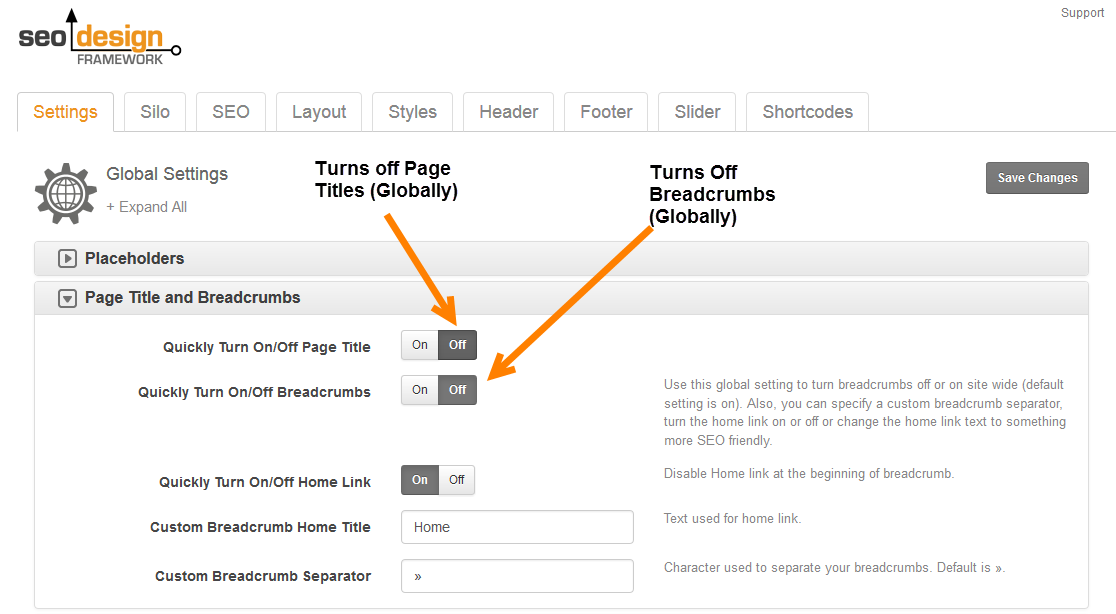This screenshot has height=614, width=1116.
Task: Focus the Custom Breadcrumb Home Title field
Action: [x=517, y=527]
